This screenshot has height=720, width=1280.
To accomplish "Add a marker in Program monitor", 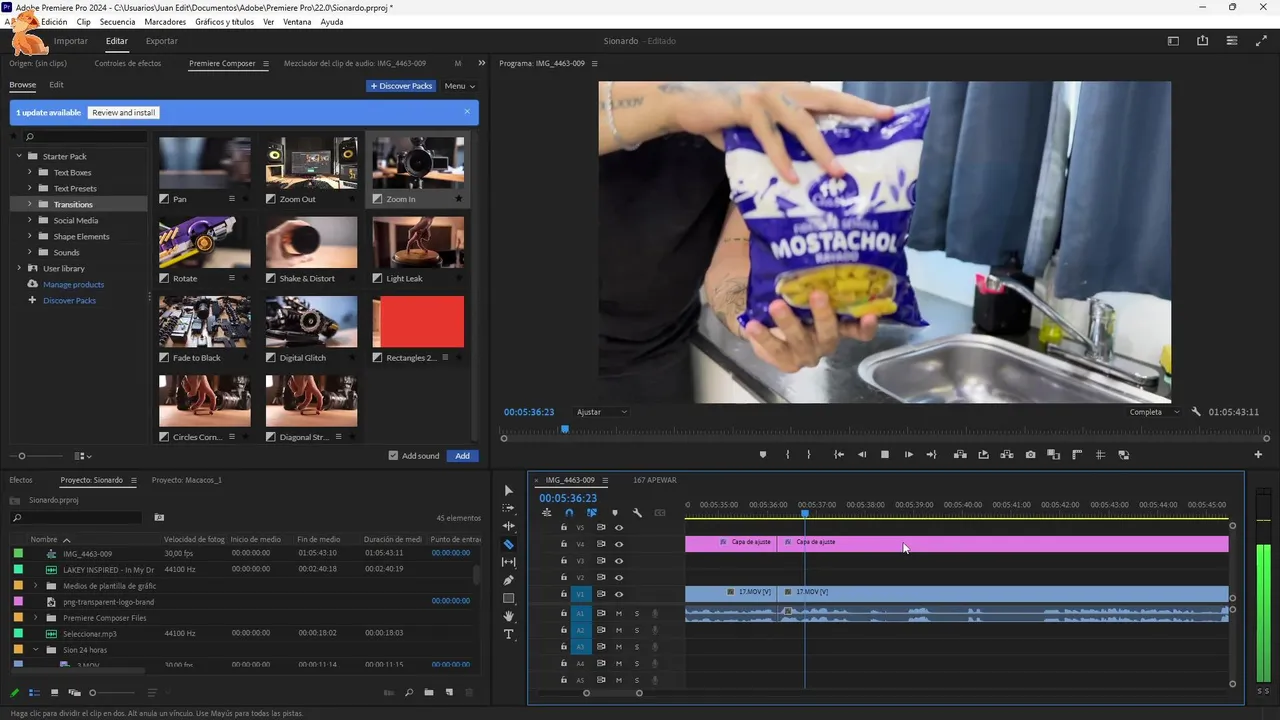I will 763,455.
